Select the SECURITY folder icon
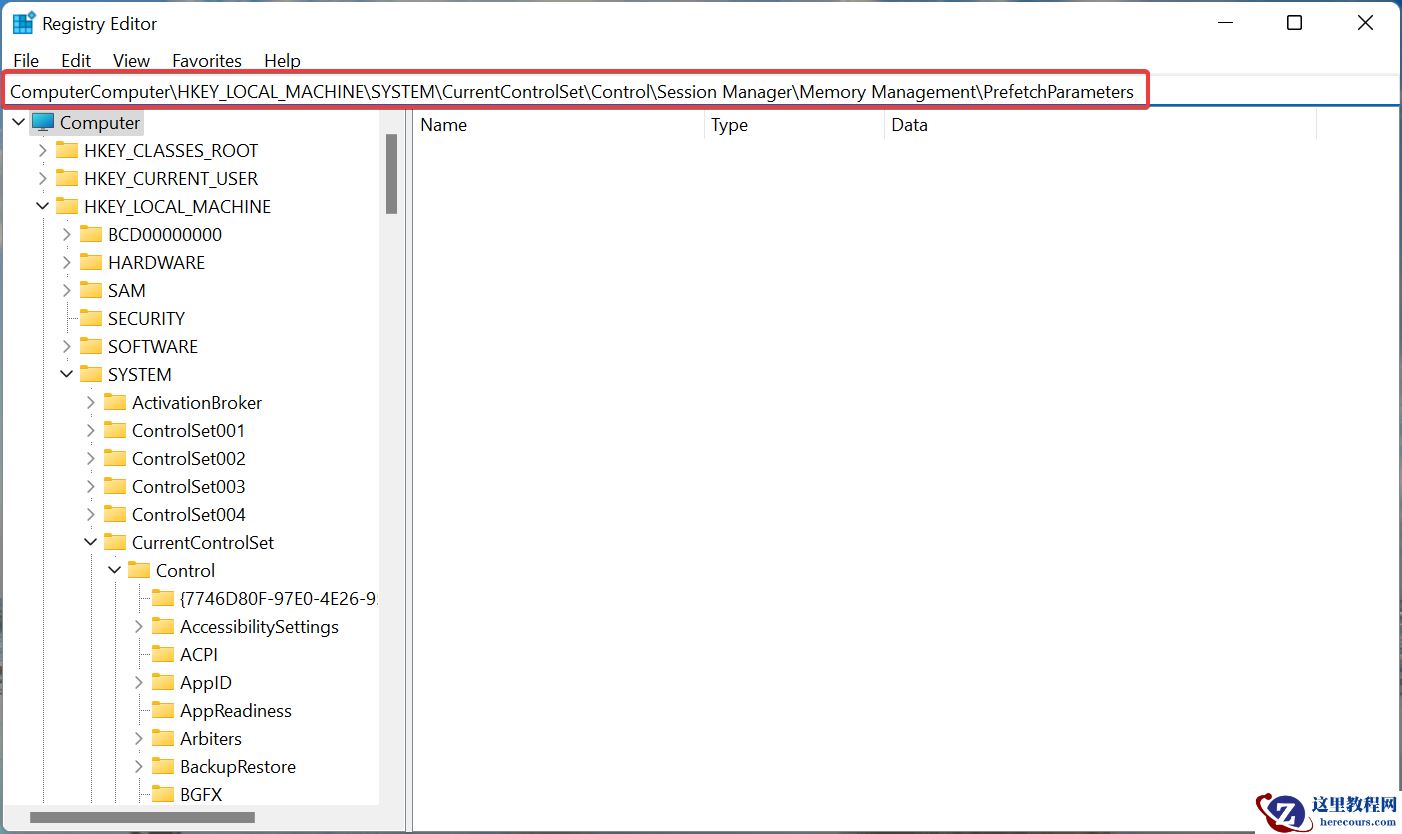The height and width of the screenshot is (834, 1402). 91,318
